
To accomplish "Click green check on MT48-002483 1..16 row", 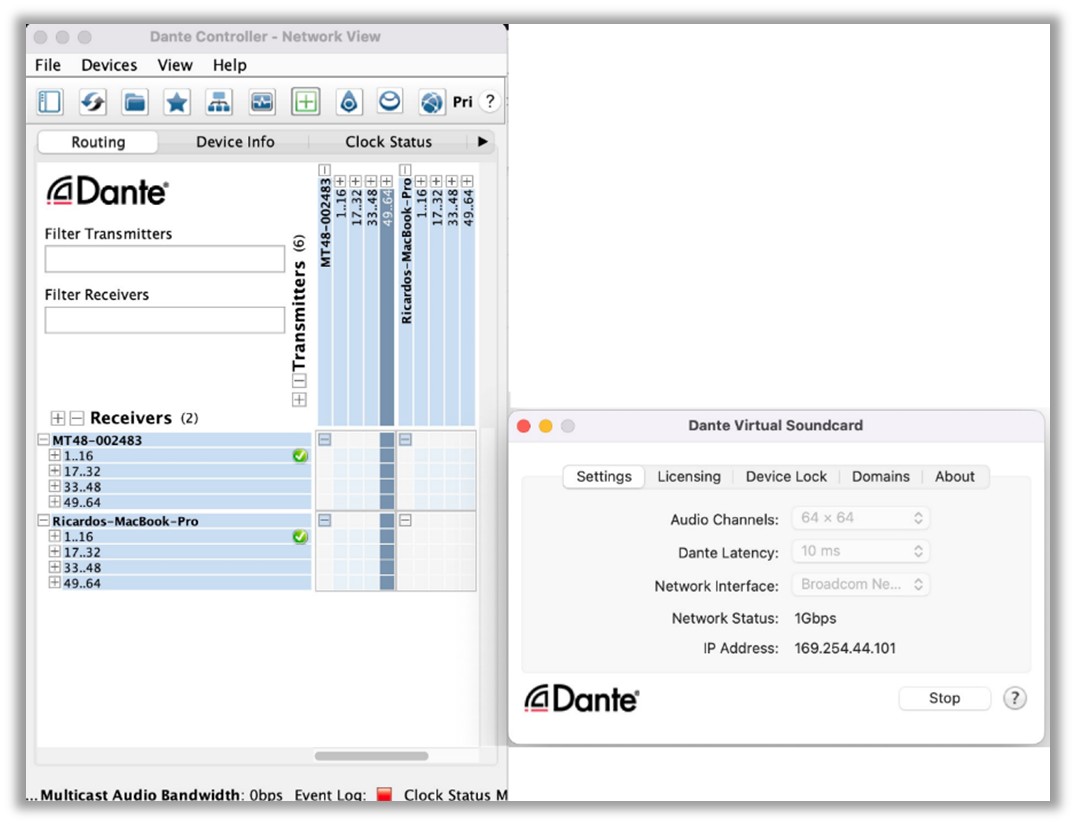I will [299, 456].
